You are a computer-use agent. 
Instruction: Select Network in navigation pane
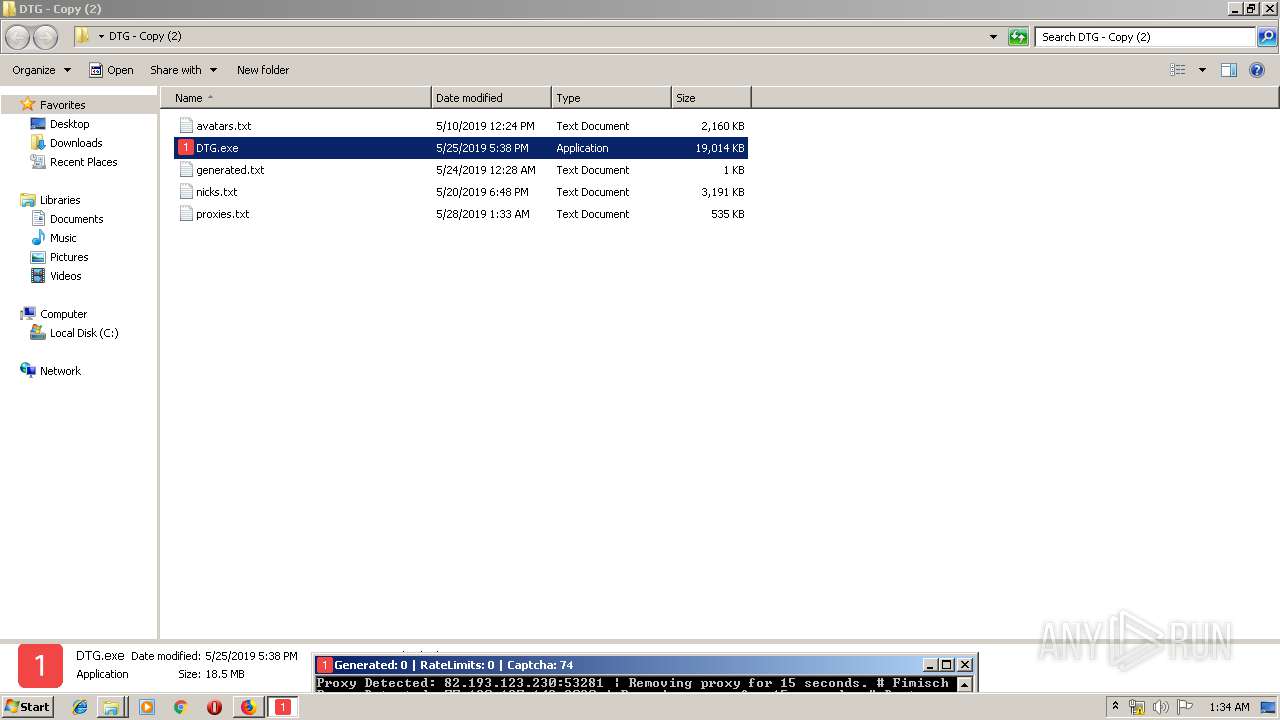tap(60, 371)
